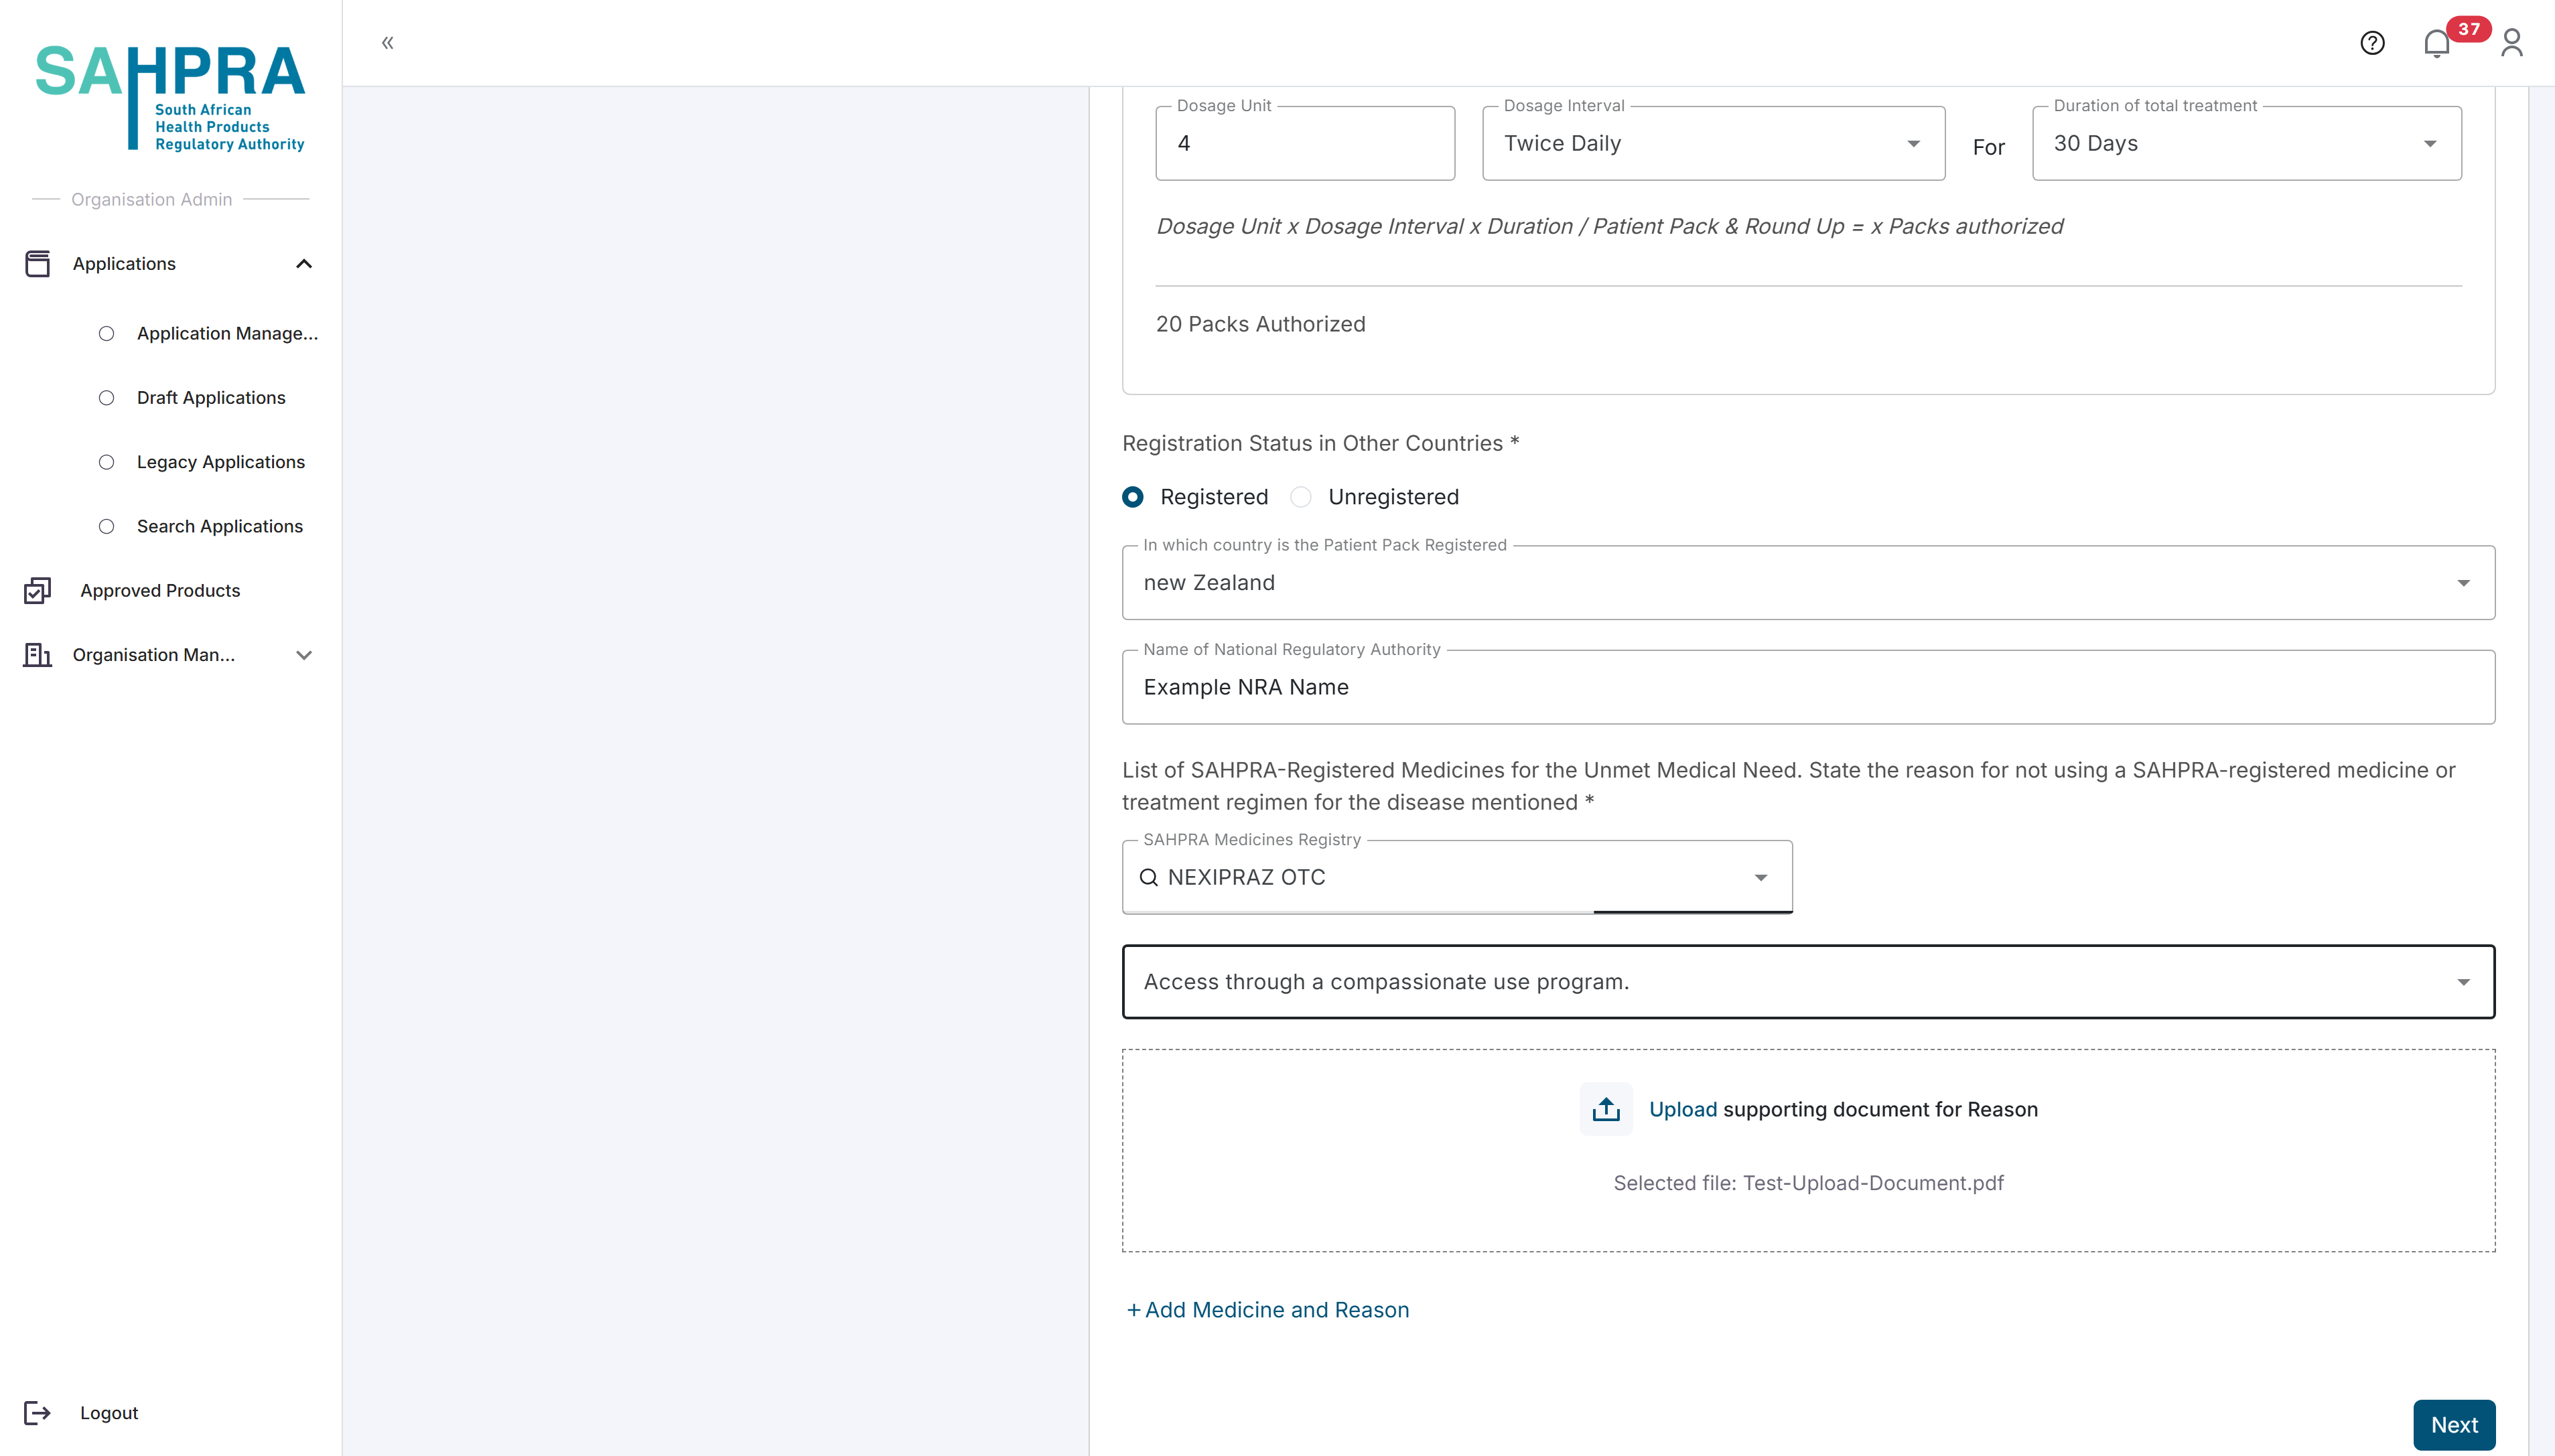Select the Registered radio button
Viewport: 2555px width, 1456px height.
[1133, 497]
